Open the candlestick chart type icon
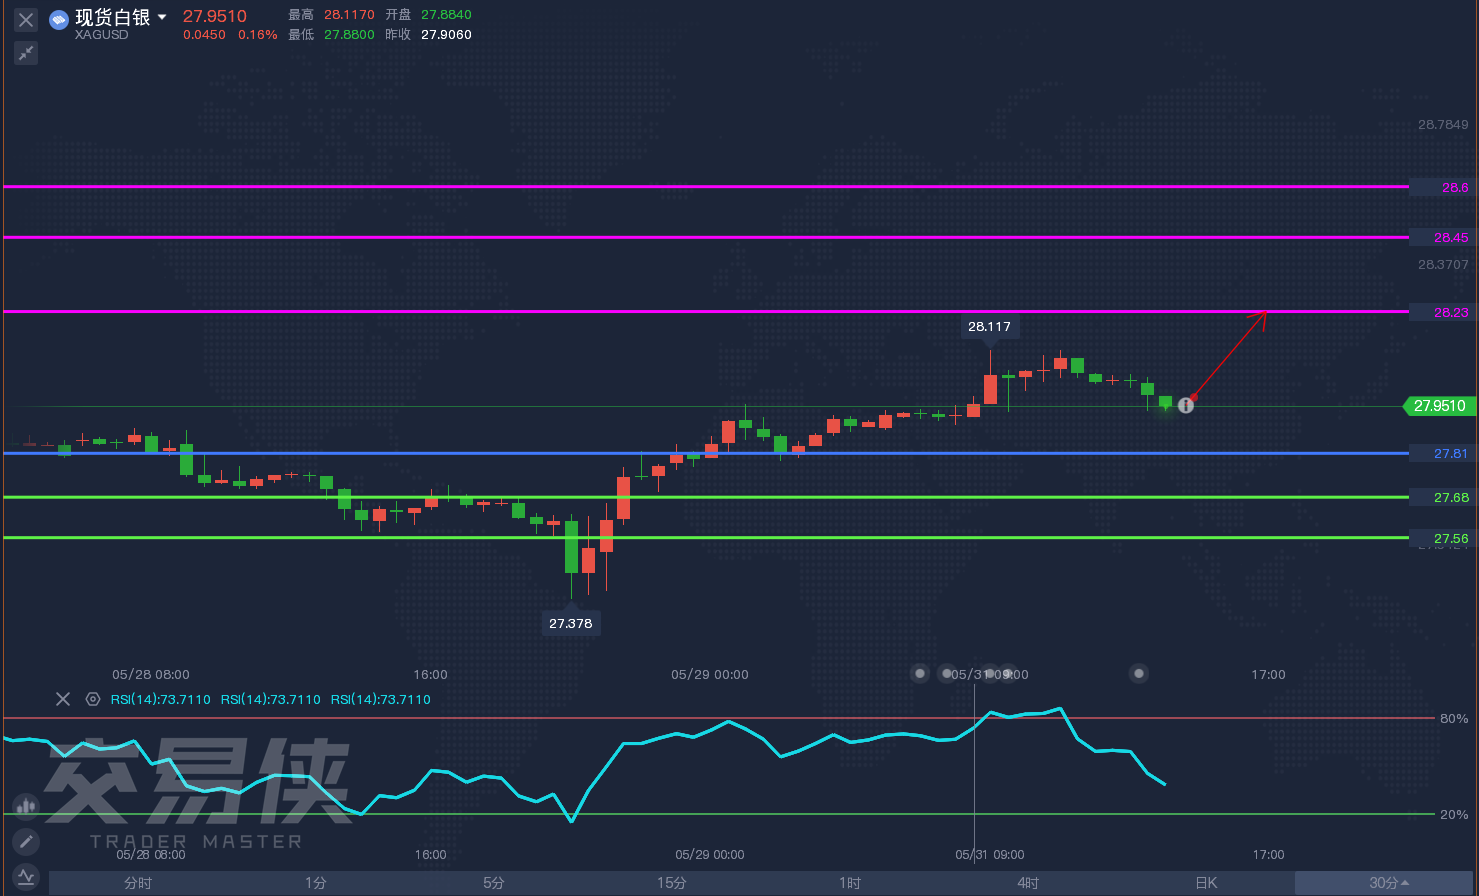 (26, 806)
